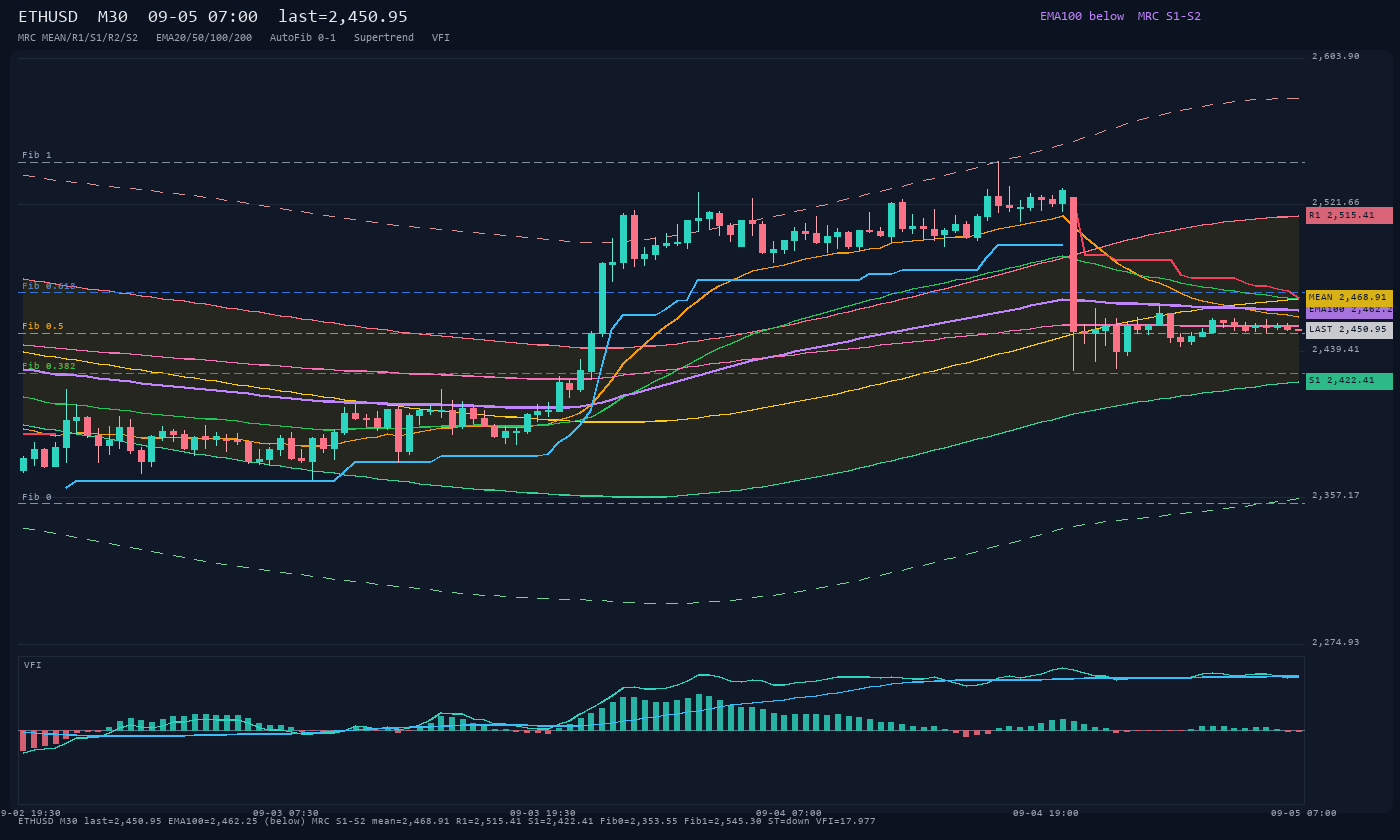1400x840 pixels.
Task: Click the 09-03 07:30 time axis label
Action: pyautogui.click(x=286, y=813)
